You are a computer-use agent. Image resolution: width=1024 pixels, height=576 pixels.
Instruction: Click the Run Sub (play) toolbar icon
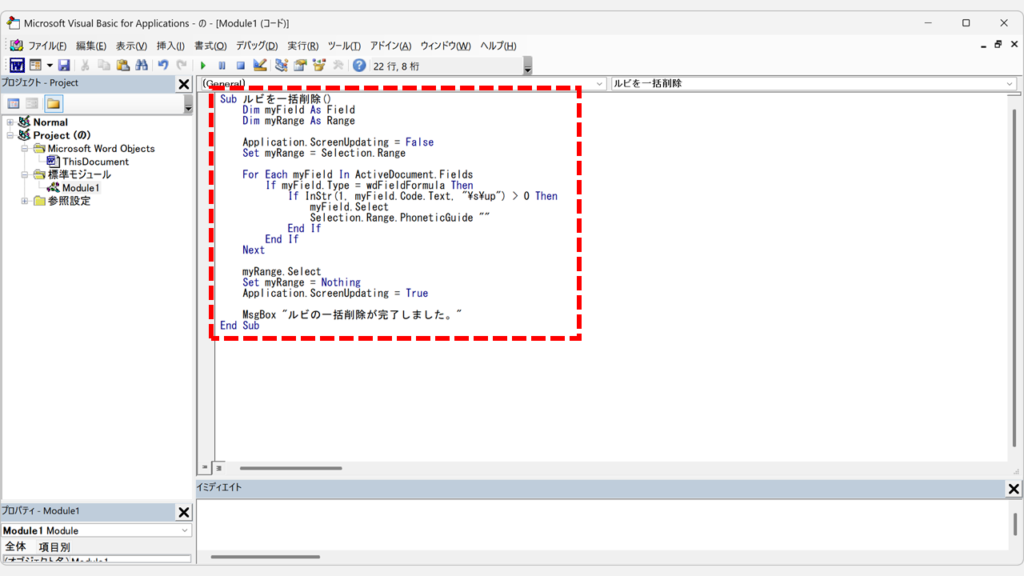click(203, 65)
